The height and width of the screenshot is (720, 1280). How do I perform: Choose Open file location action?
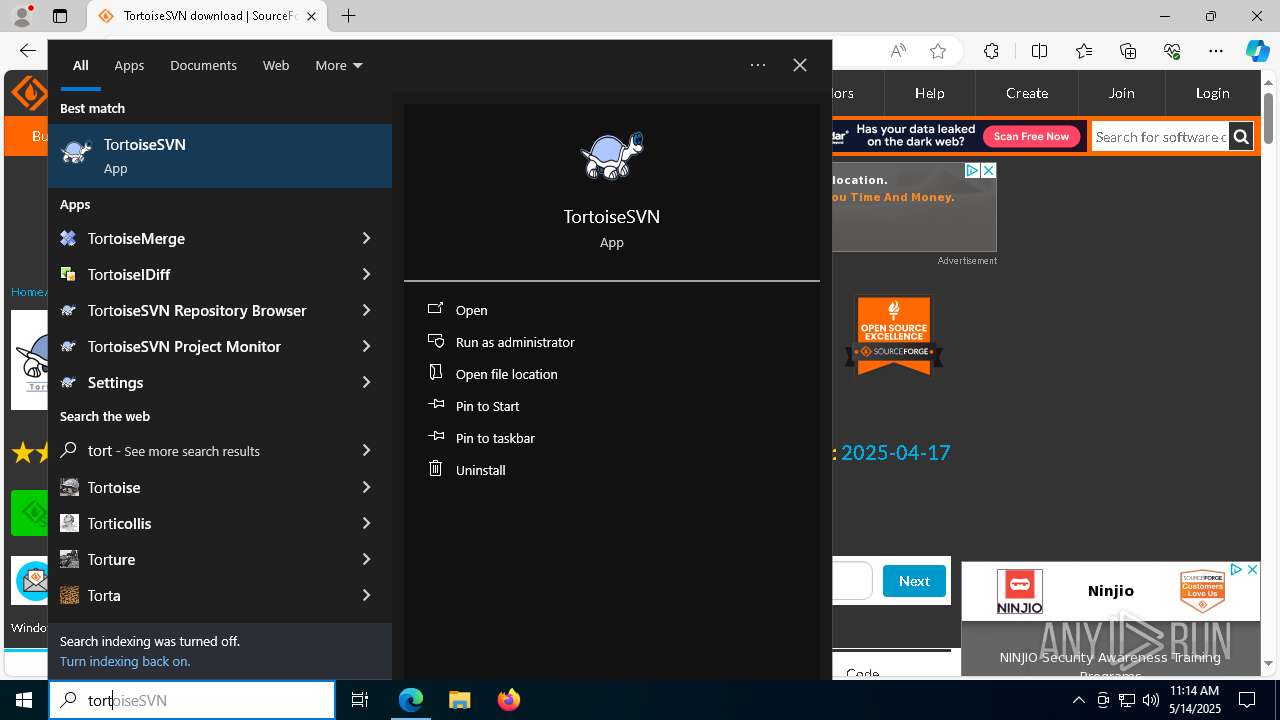[x=507, y=374]
